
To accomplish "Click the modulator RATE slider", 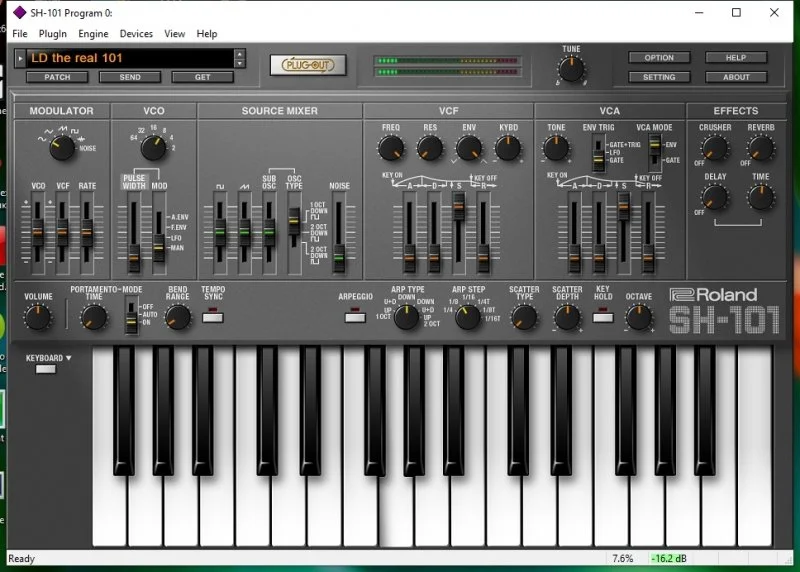I will click(x=87, y=232).
